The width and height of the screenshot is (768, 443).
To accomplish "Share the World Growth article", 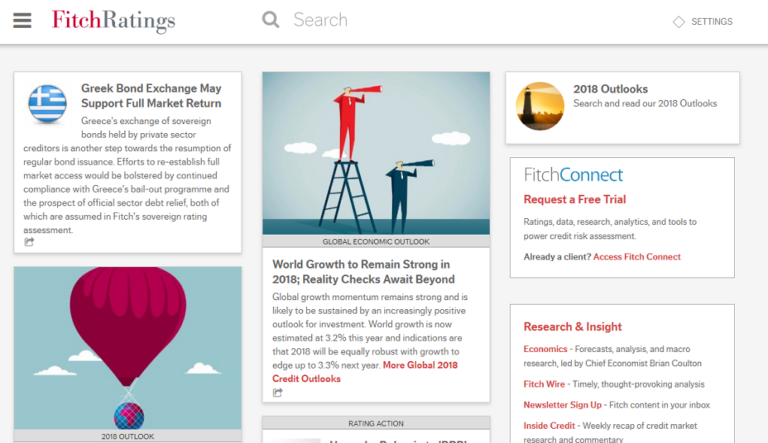I will point(278,393).
